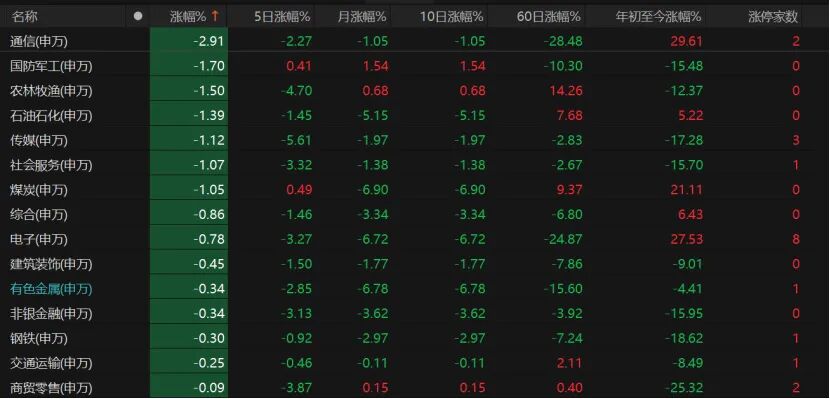830x399 pixels.
Task: Click 建筑装饰 daily change -0.45
Action: tap(209, 264)
